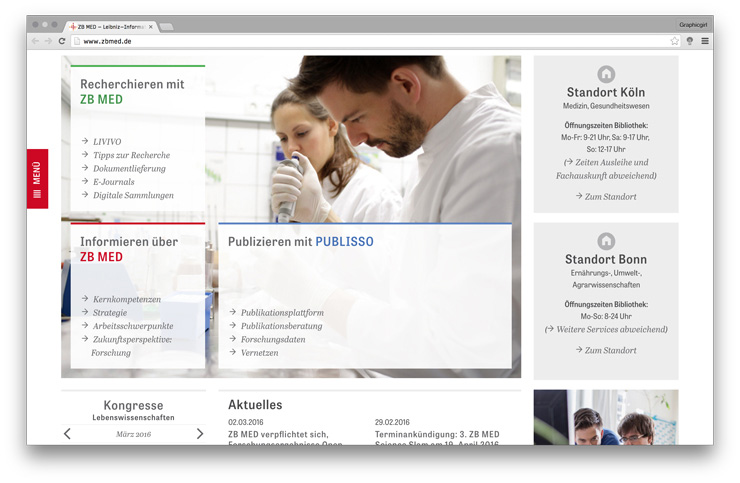Open Kernkompetenzen link
The height and width of the screenshot is (483, 740).
126,299
